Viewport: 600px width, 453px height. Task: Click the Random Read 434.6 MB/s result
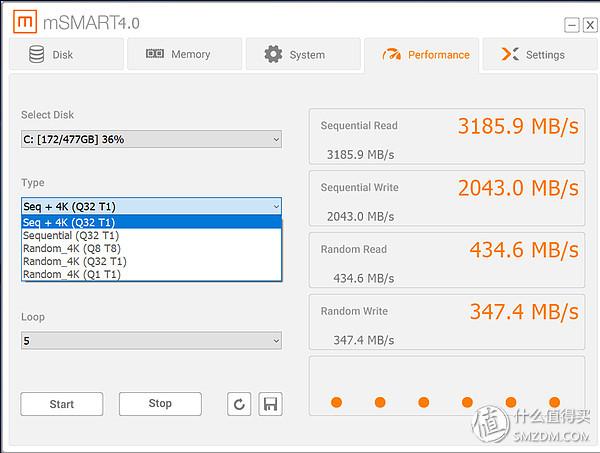524,250
